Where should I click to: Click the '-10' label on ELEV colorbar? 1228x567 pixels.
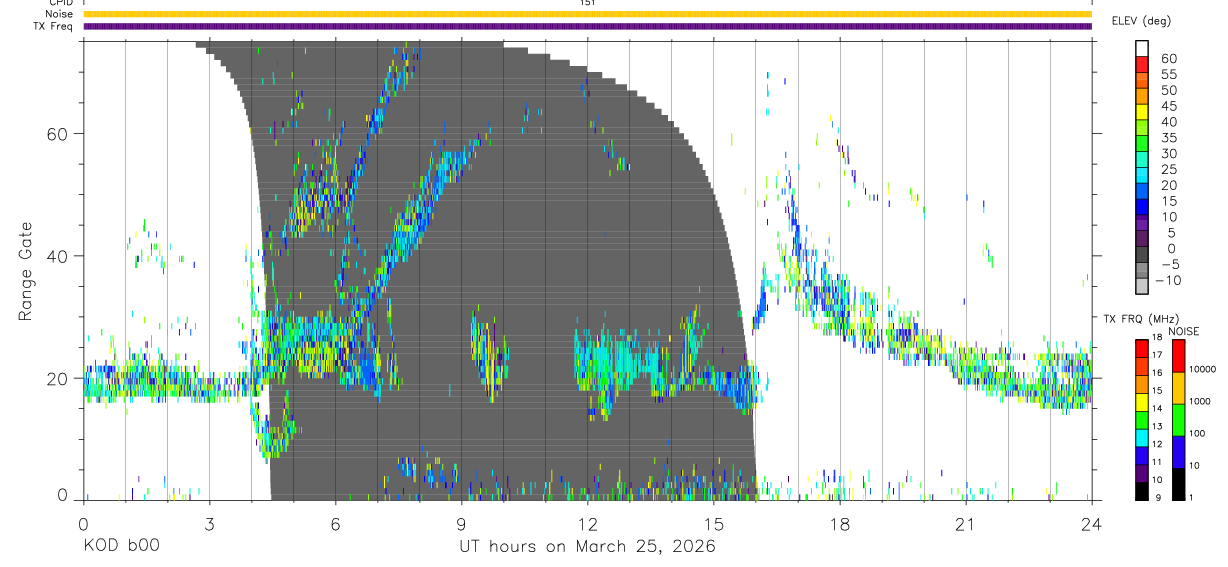(x=1168, y=280)
